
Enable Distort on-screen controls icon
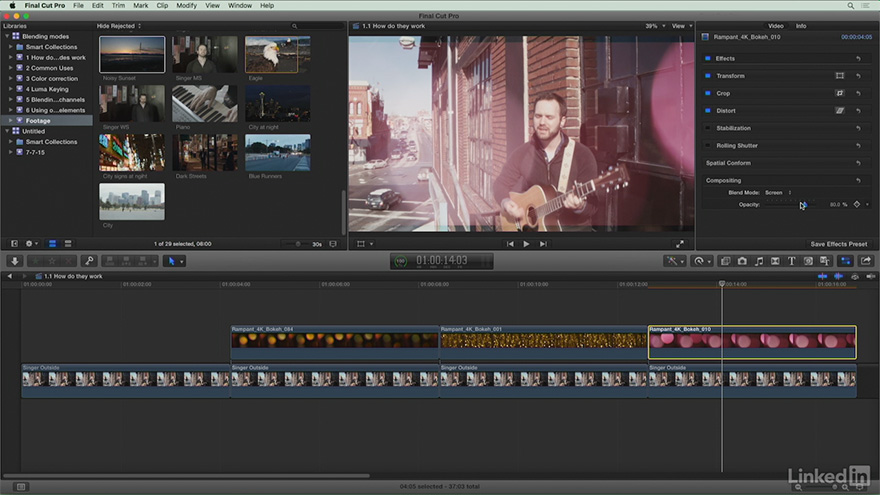point(840,111)
